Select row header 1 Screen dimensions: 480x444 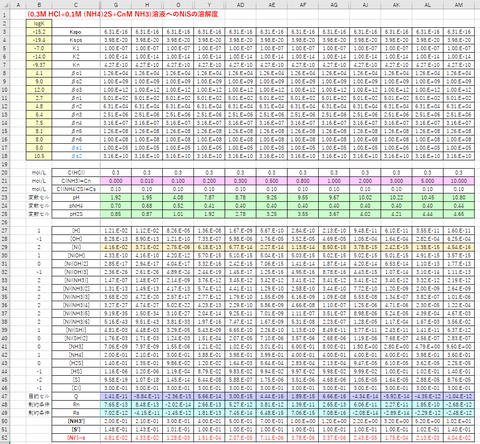[5, 15]
